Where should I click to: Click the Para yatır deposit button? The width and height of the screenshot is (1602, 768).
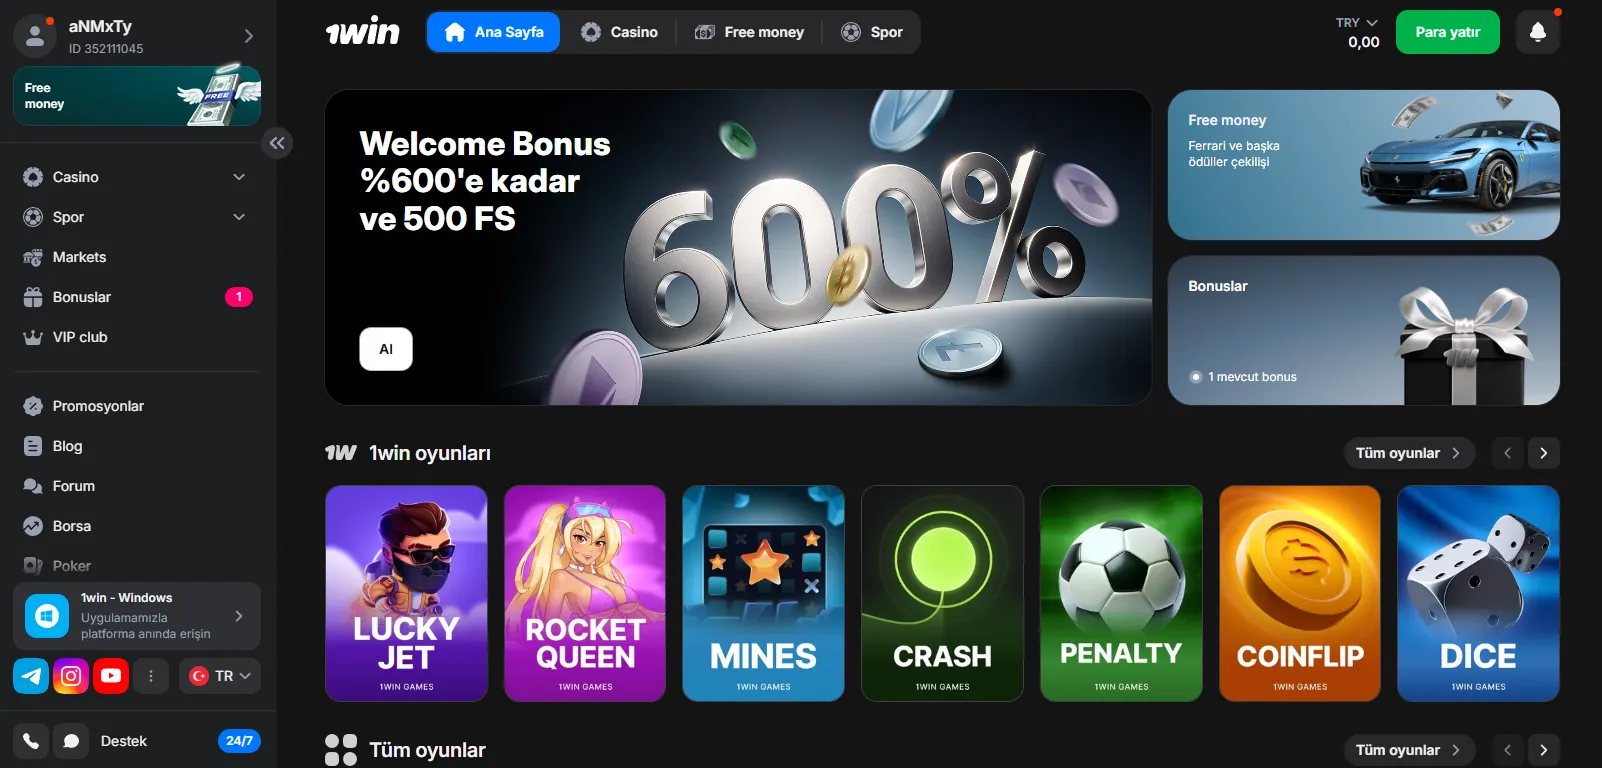pos(1448,32)
